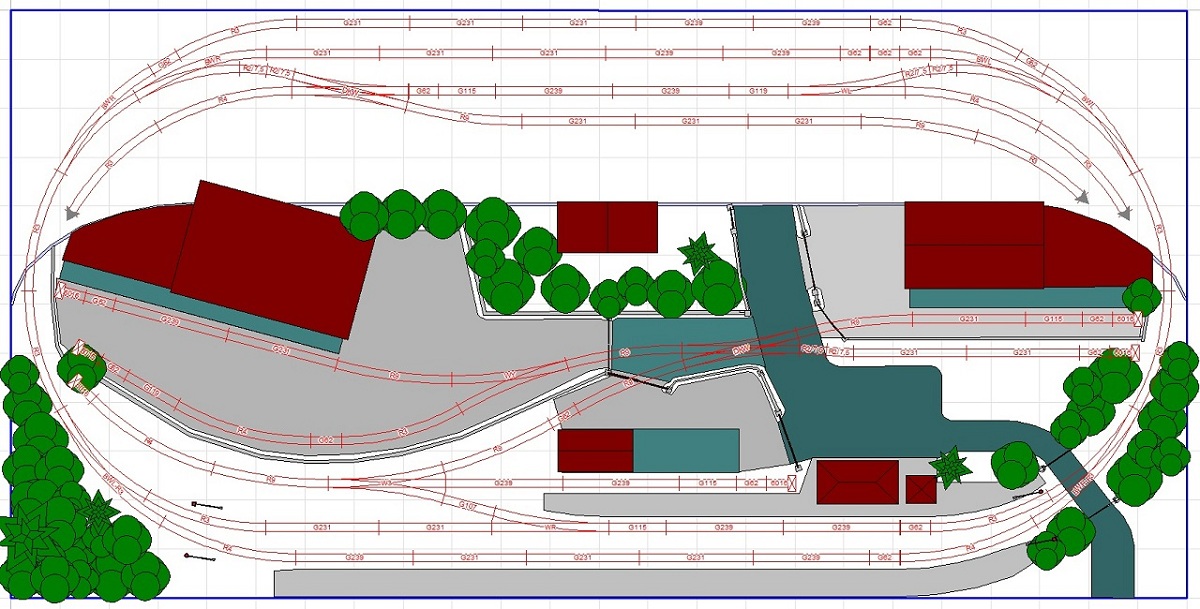Screen dimensions: 1200x609
Task: Click the teal rectangle beside the lower red building
Action: click(x=685, y=450)
